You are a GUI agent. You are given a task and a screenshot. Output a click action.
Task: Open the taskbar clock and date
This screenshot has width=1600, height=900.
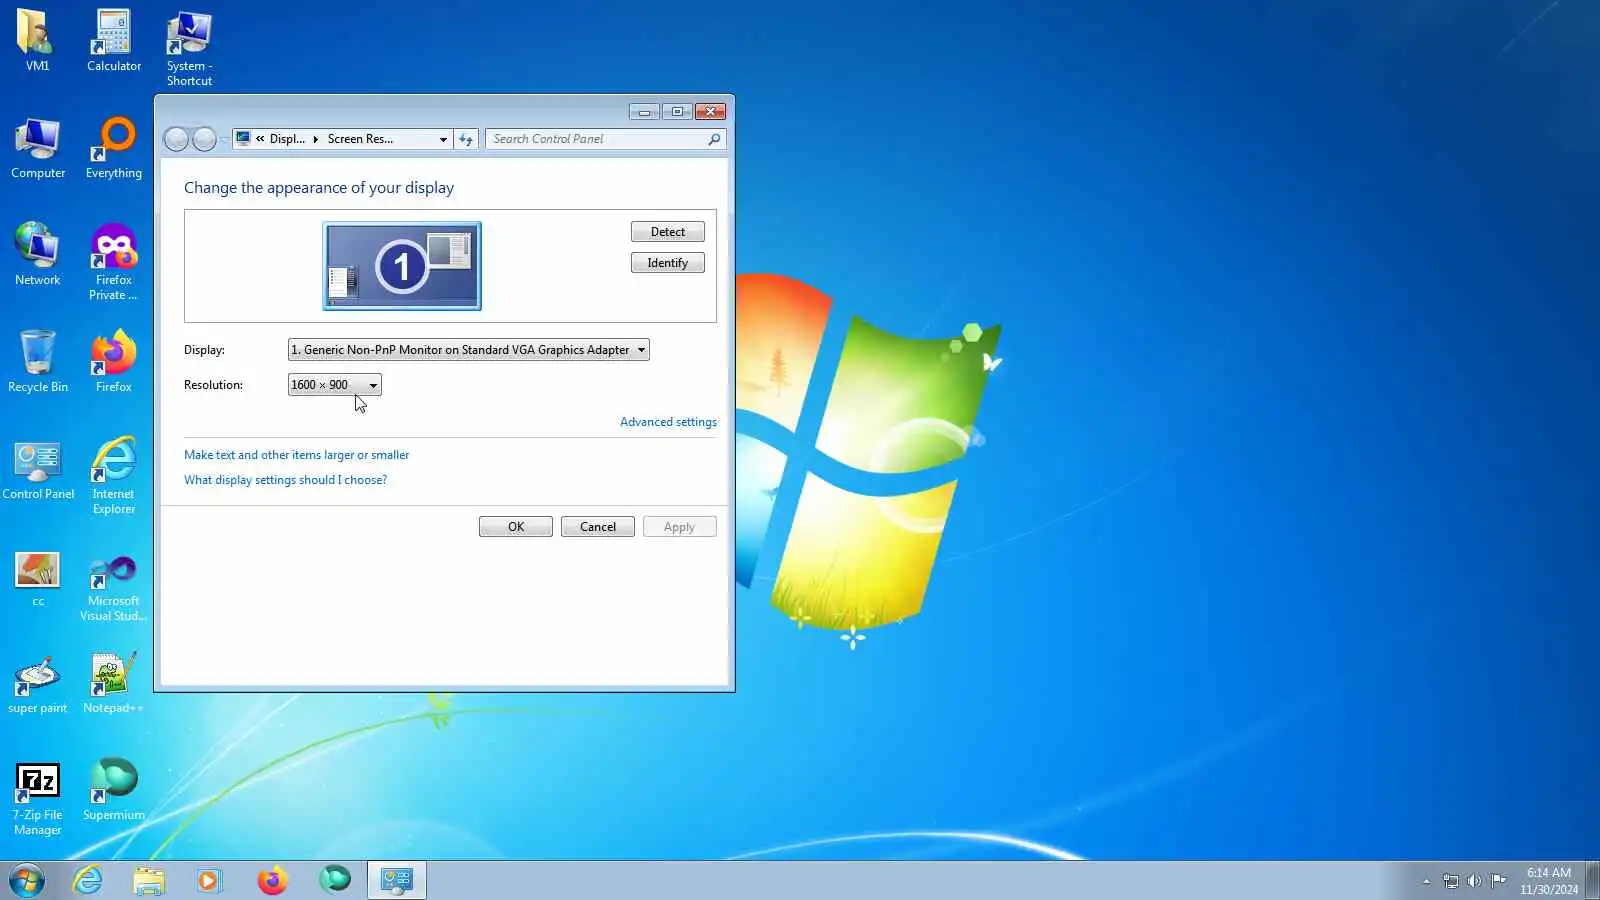[1549, 881]
